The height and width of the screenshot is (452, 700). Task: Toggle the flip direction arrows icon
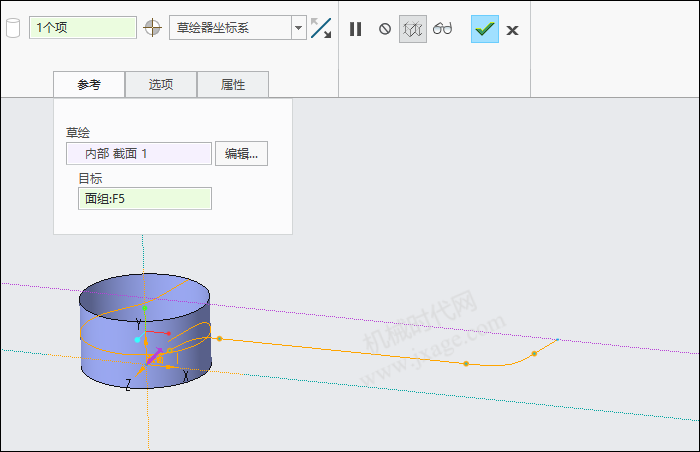click(321, 28)
